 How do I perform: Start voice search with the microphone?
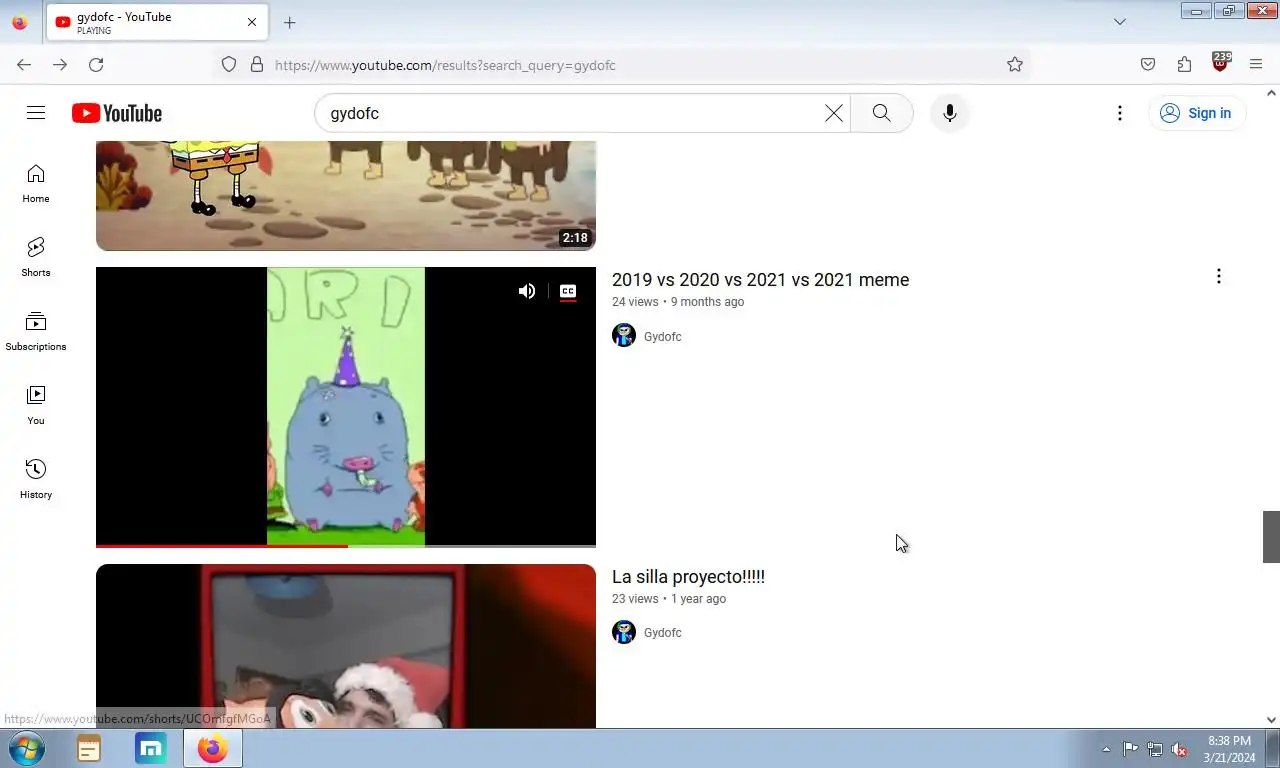950,113
